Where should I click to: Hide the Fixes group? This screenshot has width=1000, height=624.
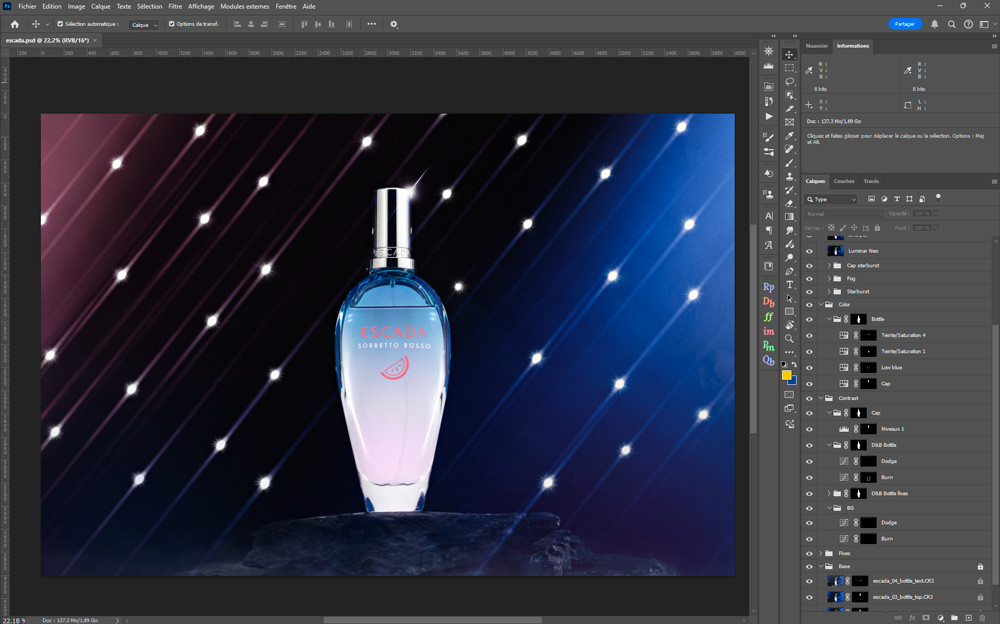[809, 554]
